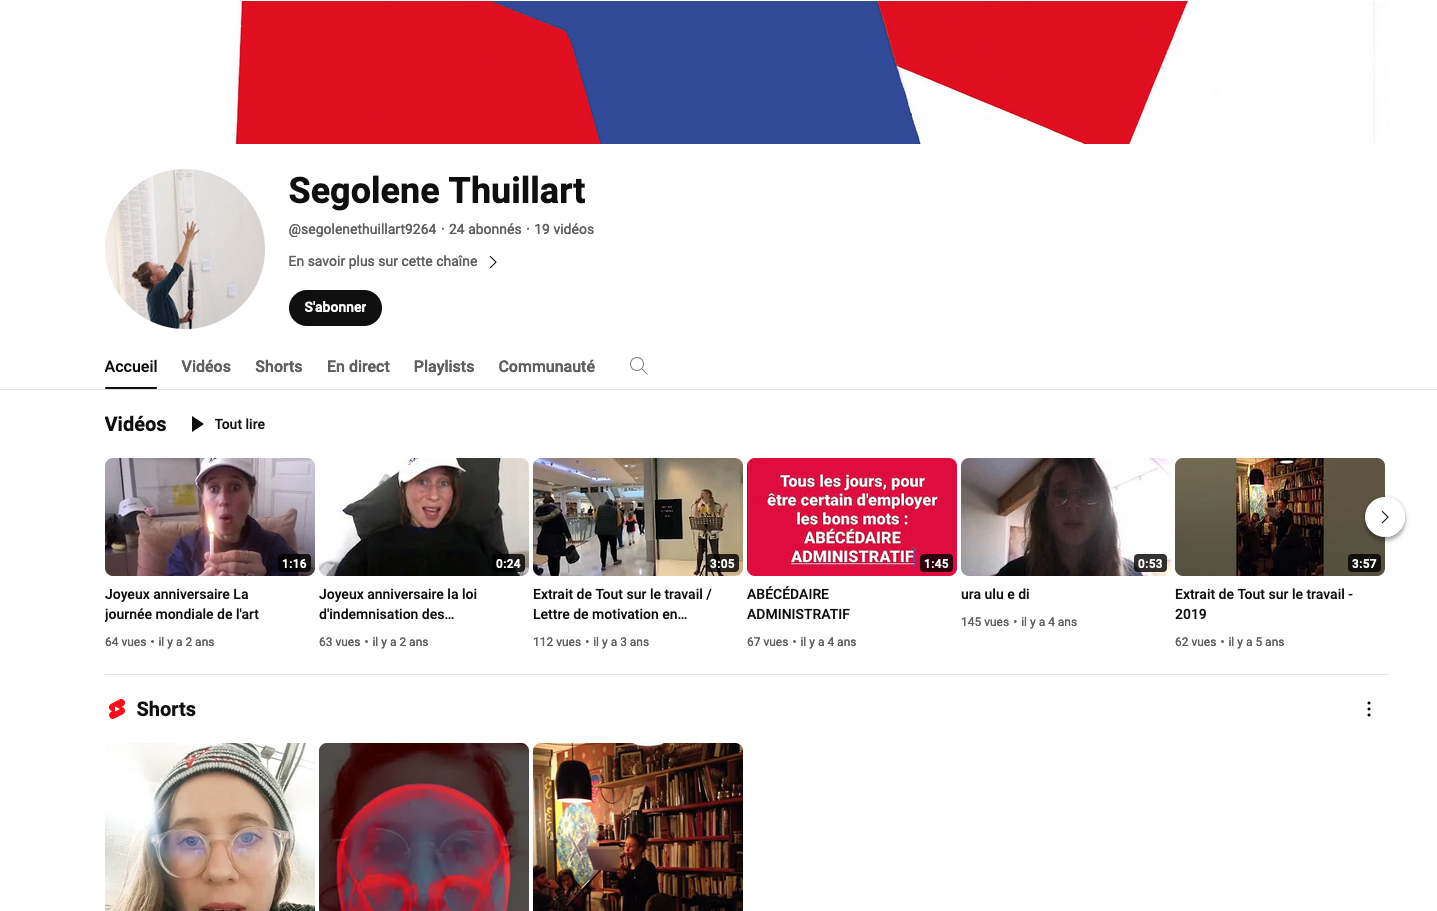This screenshot has height=911, width=1437.
Task: Open the Shorts tab
Action: click(x=278, y=366)
